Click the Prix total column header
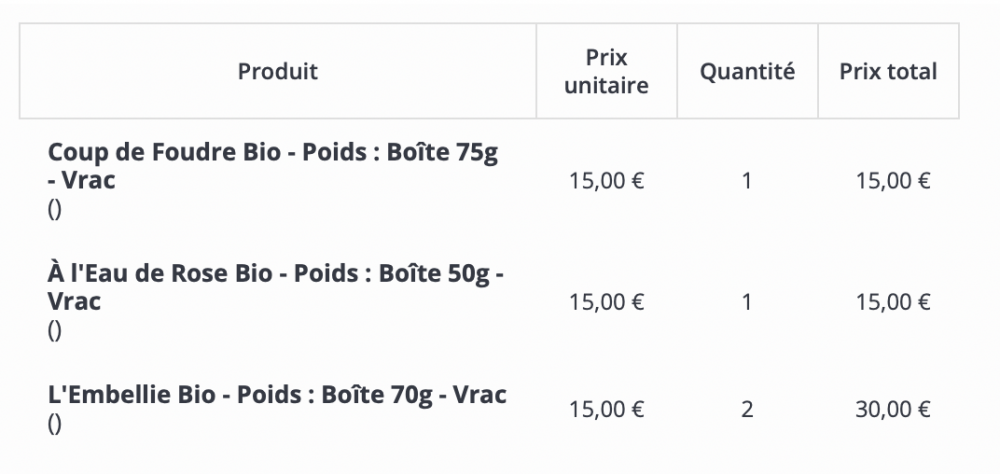 click(x=888, y=72)
